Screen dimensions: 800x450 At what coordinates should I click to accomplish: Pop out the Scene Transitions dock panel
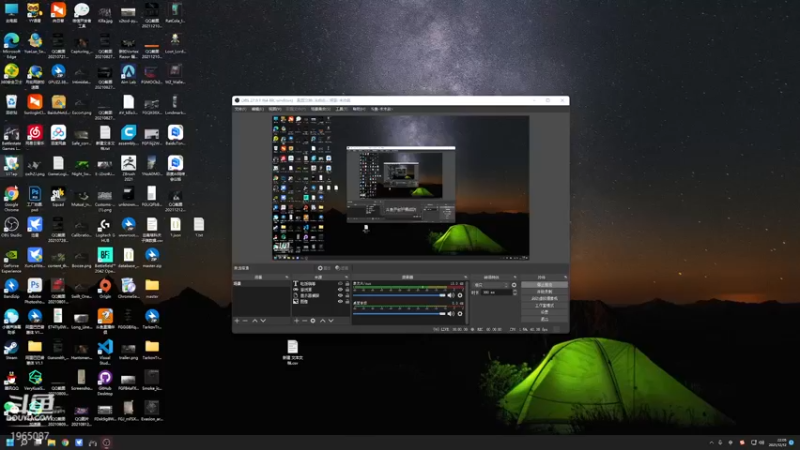click(x=515, y=277)
